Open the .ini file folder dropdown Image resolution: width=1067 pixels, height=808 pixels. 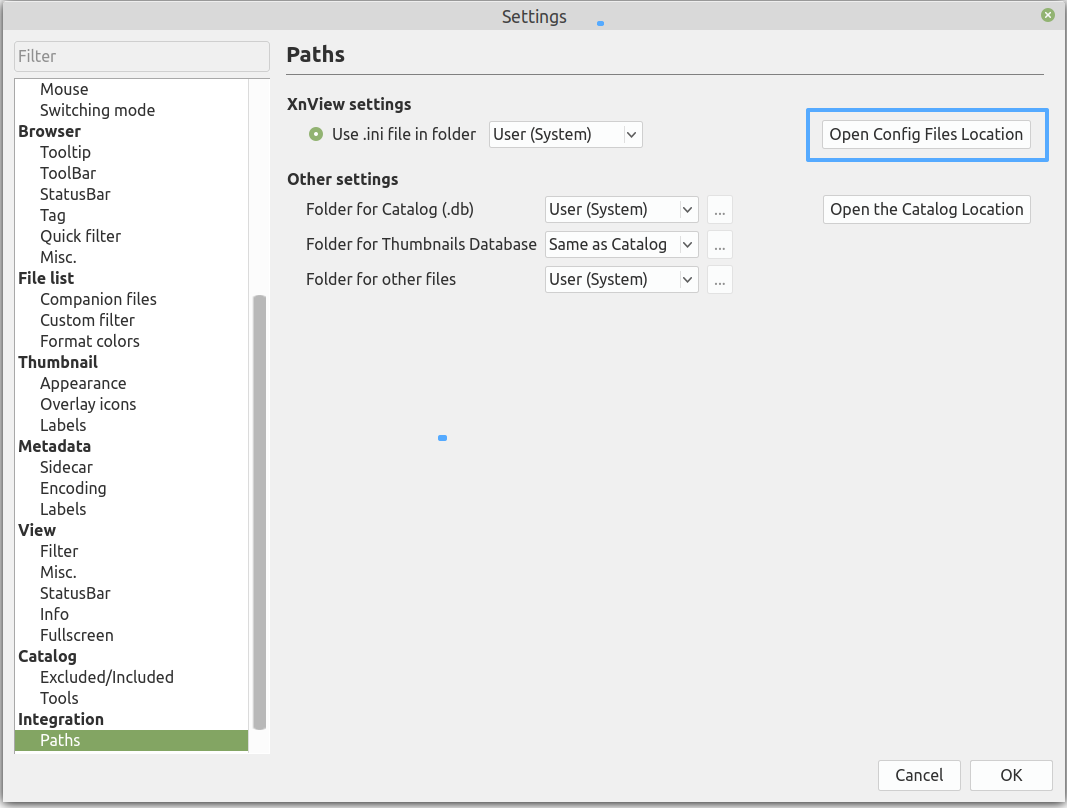point(565,134)
